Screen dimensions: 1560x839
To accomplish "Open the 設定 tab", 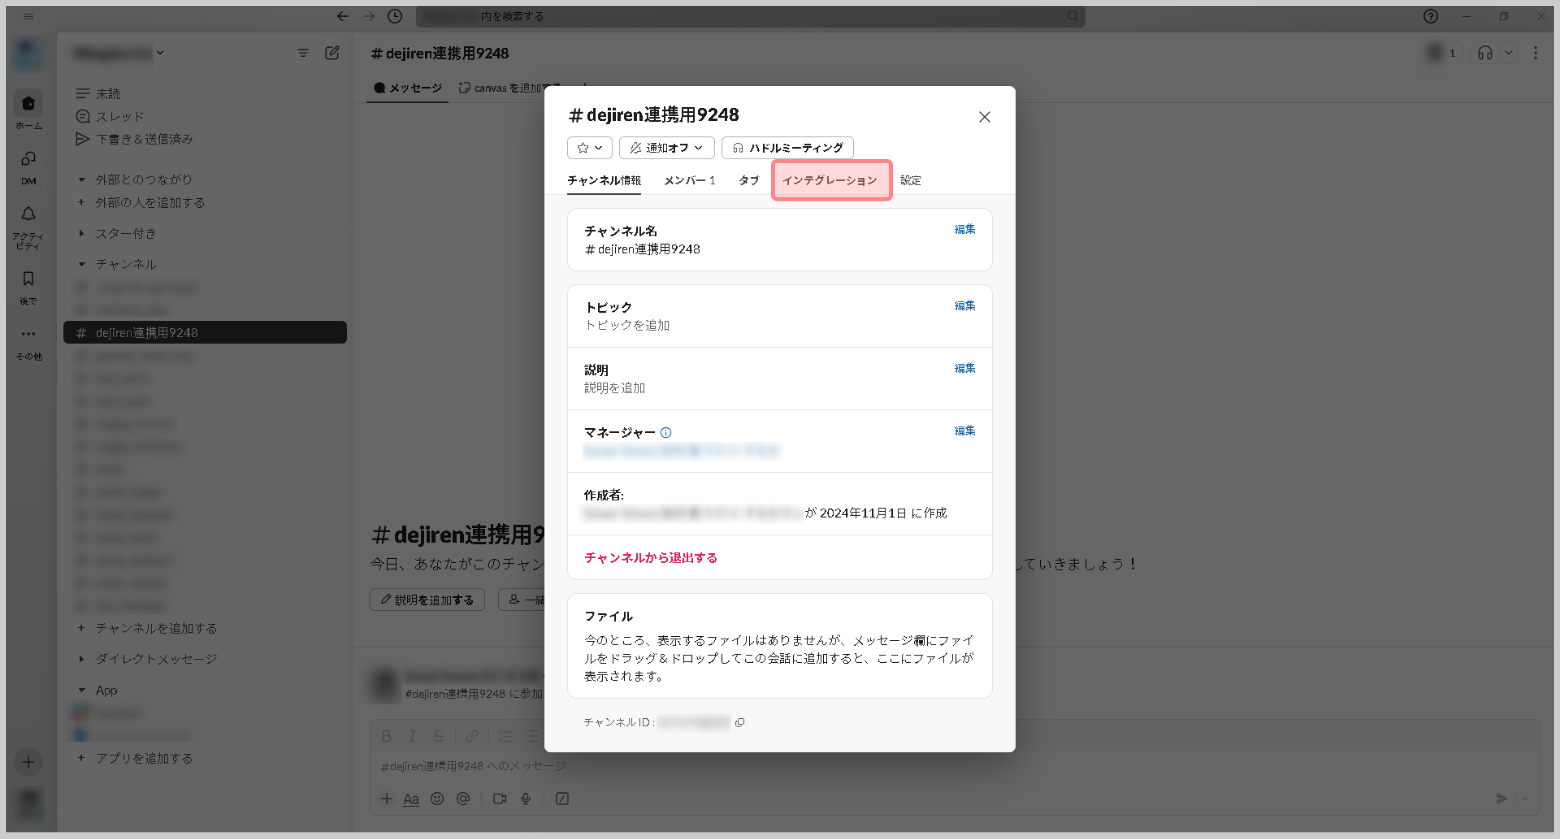I will [x=911, y=181].
